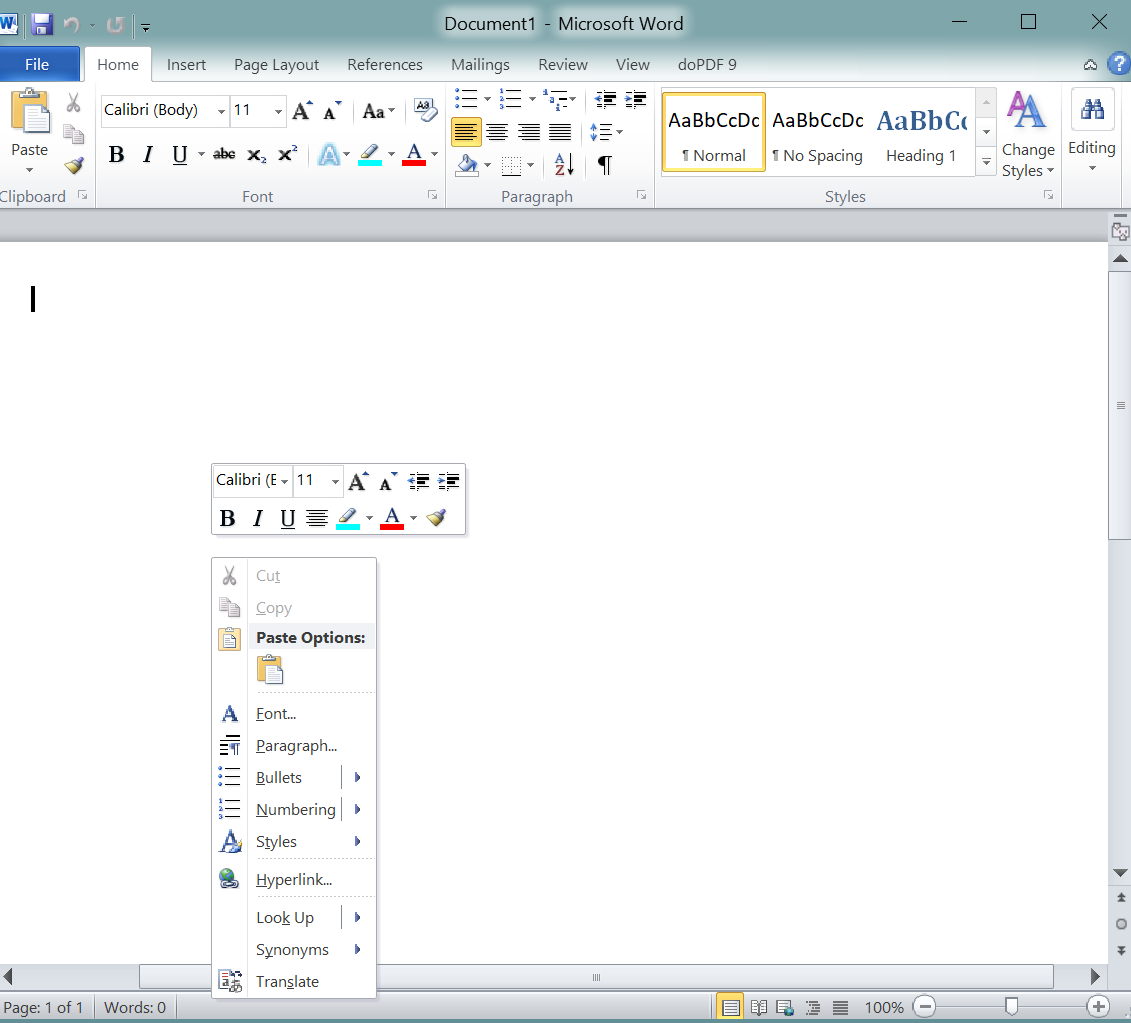1131x1023 pixels.
Task: Choose Paragraph... from the context menu
Action: [294, 745]
